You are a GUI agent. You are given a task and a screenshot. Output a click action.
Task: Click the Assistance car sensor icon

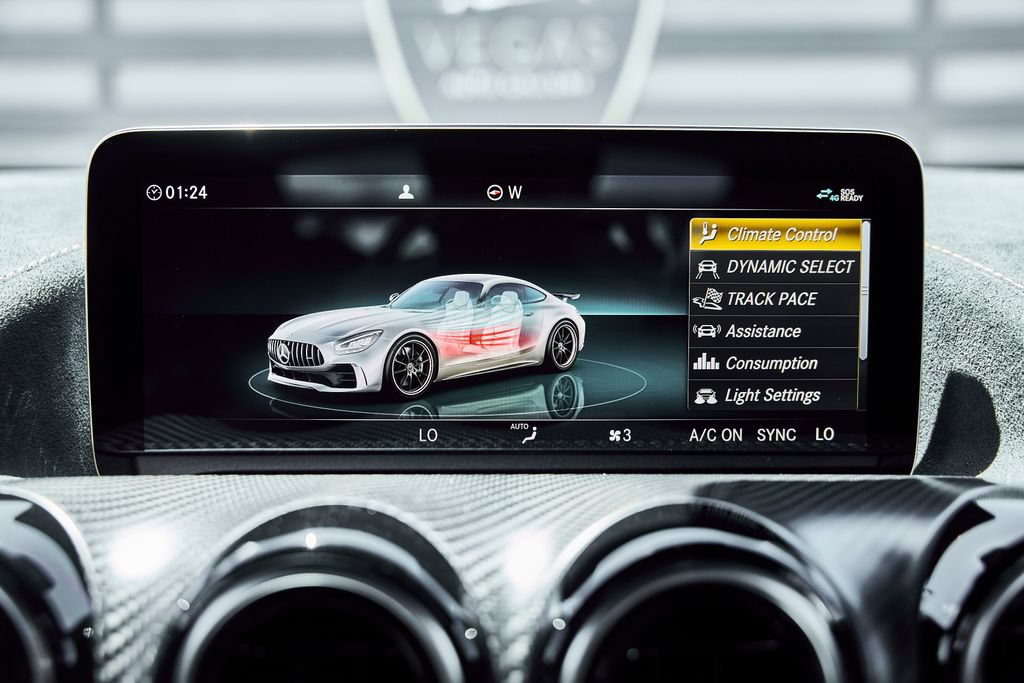click(706, 330)
